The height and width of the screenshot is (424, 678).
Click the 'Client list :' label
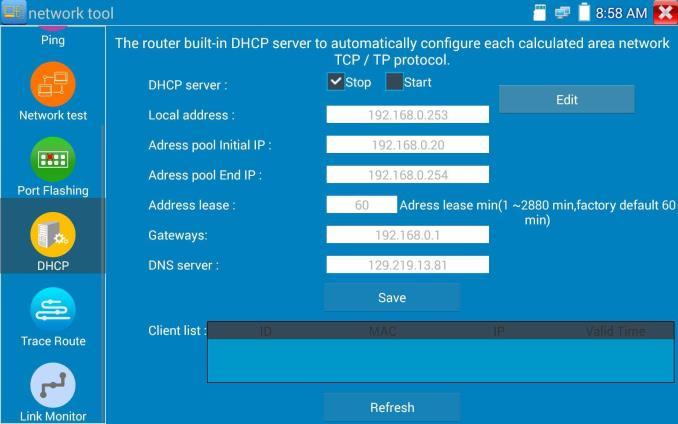click(177, 331)
